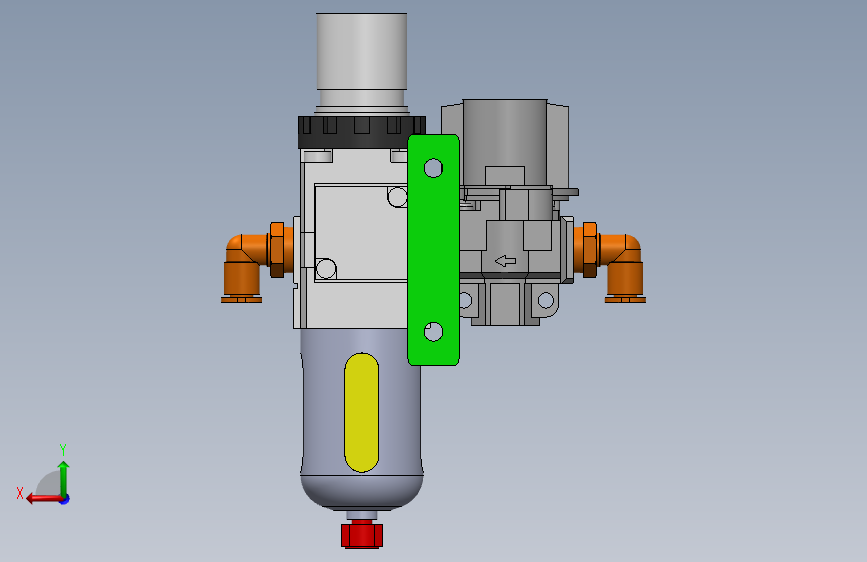The height and width of the screenshot is (562, 867).
Task: Select lower hole in green bracket
Action: [x=434, y=332]
